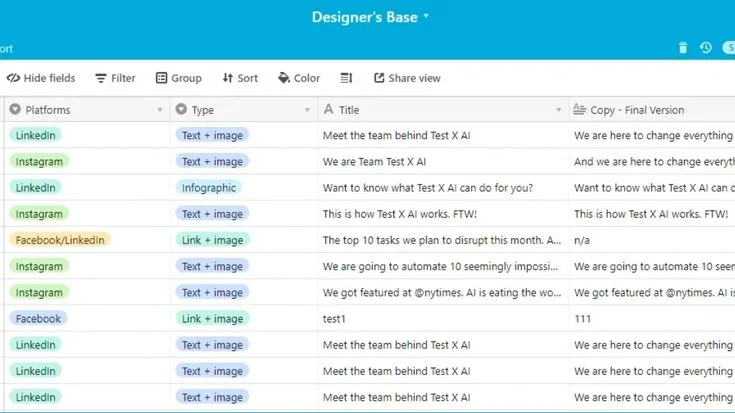Image resolution: width=735 pixels, height=413 pixels.
Task: Select the Facebook/LinkedIn platform tag
Action: point(60,240)
